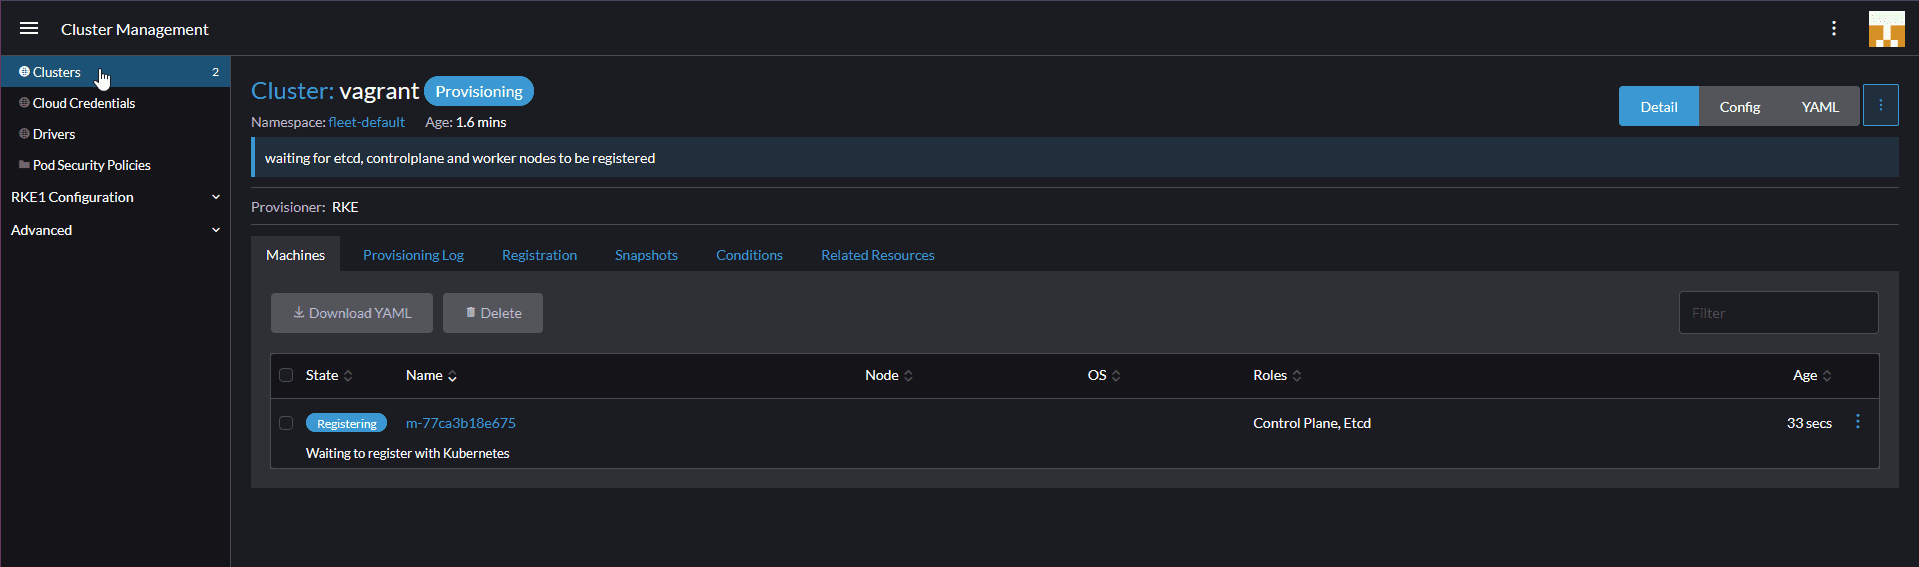Open row actions menu for machine m-77ca3b18e675
This screenshot has width=1919, height=567.
[x=1857, y=422]
